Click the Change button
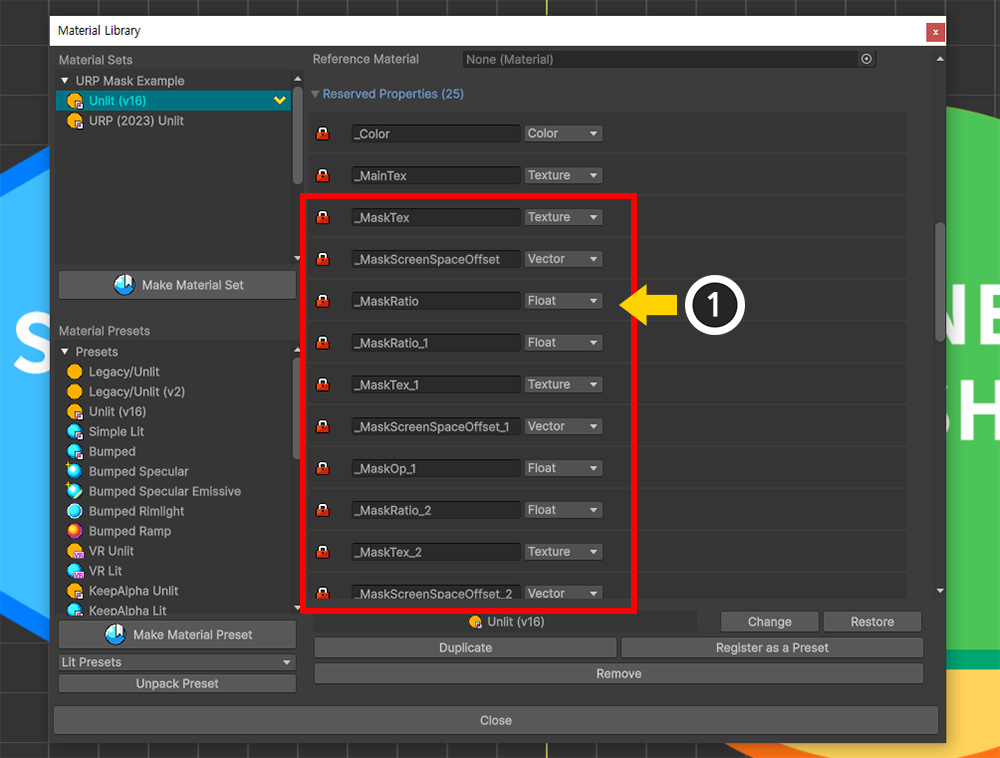The height and width of the screenshot is (758, 1000). [x=769, y=622]
